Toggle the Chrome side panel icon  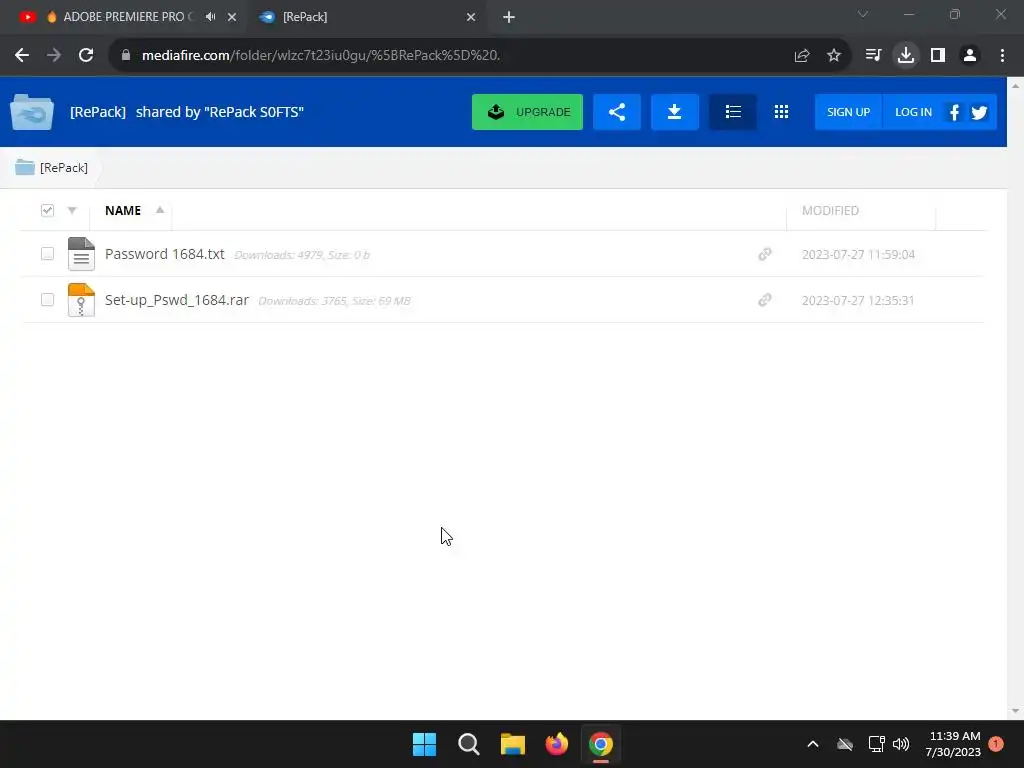[x=938, y=56]
